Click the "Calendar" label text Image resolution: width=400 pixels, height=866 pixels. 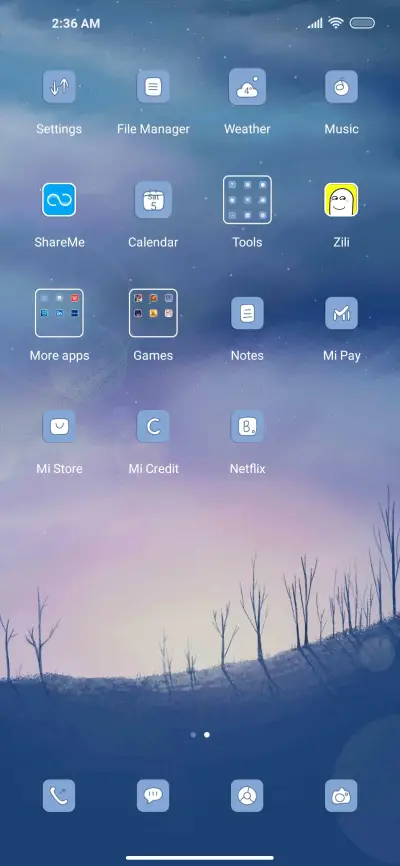click(153, 242)
